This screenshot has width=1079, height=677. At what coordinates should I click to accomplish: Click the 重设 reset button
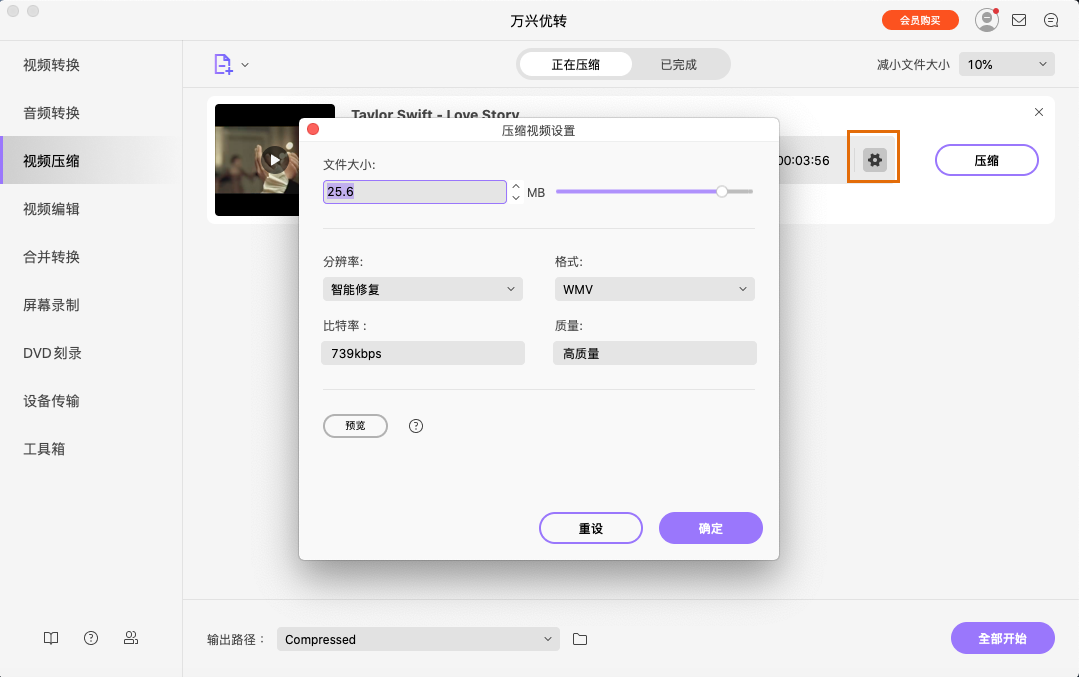click(590, 528)
